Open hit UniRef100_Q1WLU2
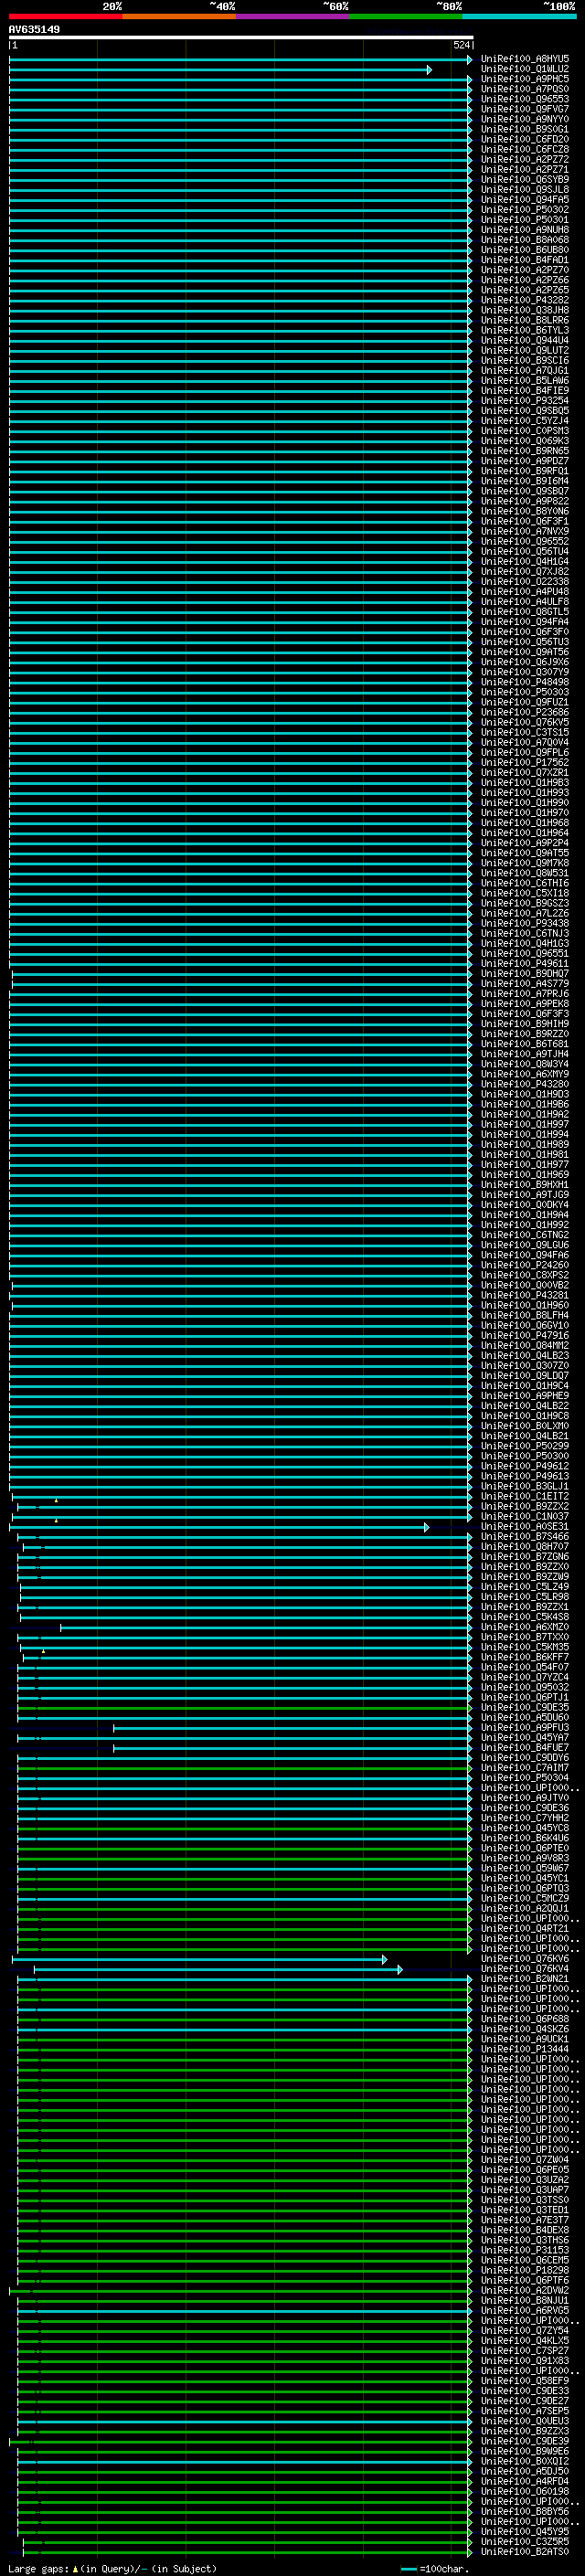The height and width of the screenshot is (2576, 585). click(525, 69)
